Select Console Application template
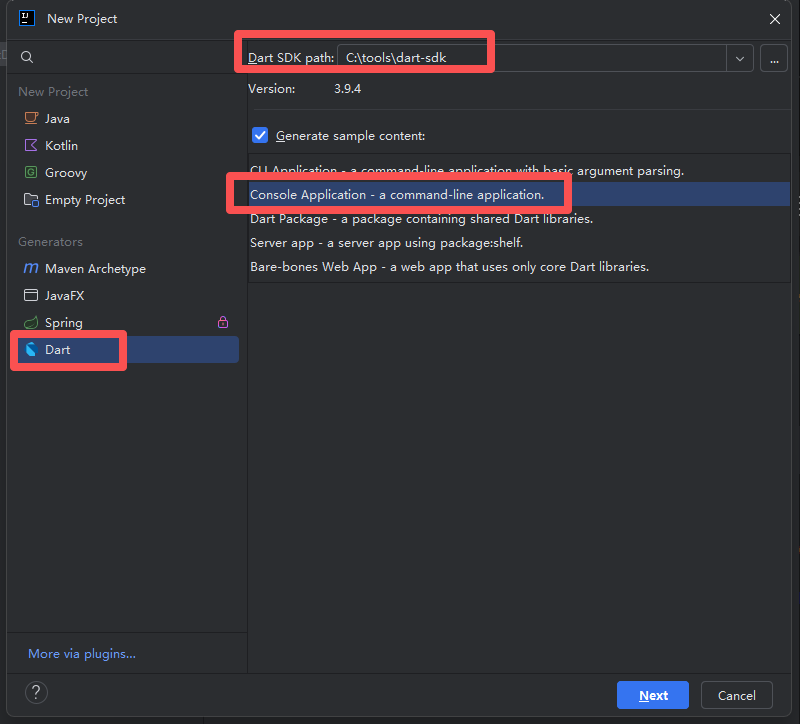This screenshot has height=724, width=800. [519, 194]
